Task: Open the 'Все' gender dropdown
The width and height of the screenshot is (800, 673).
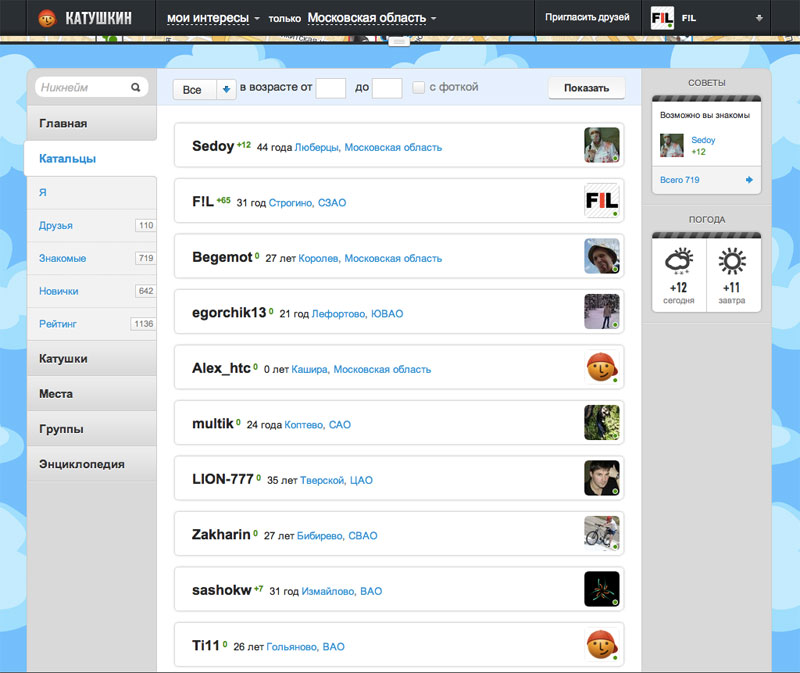Action: coord(204,89)
